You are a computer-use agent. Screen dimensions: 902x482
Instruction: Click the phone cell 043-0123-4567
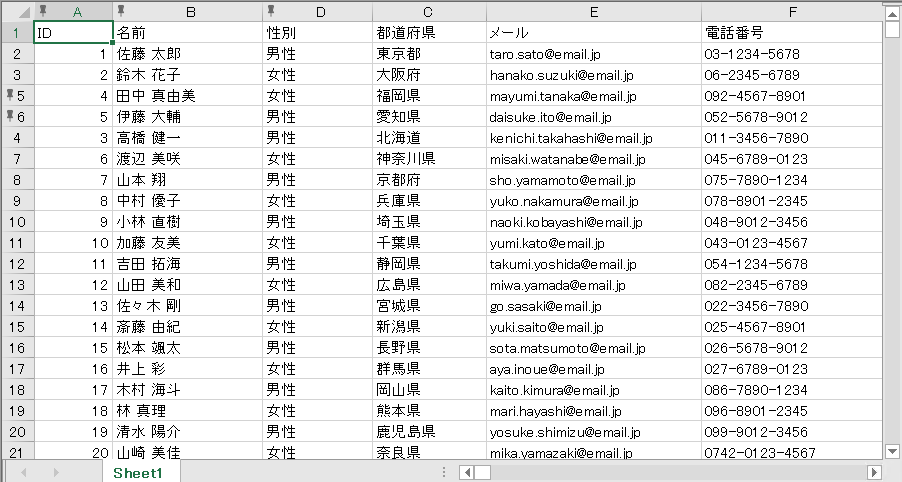(792, 243)
